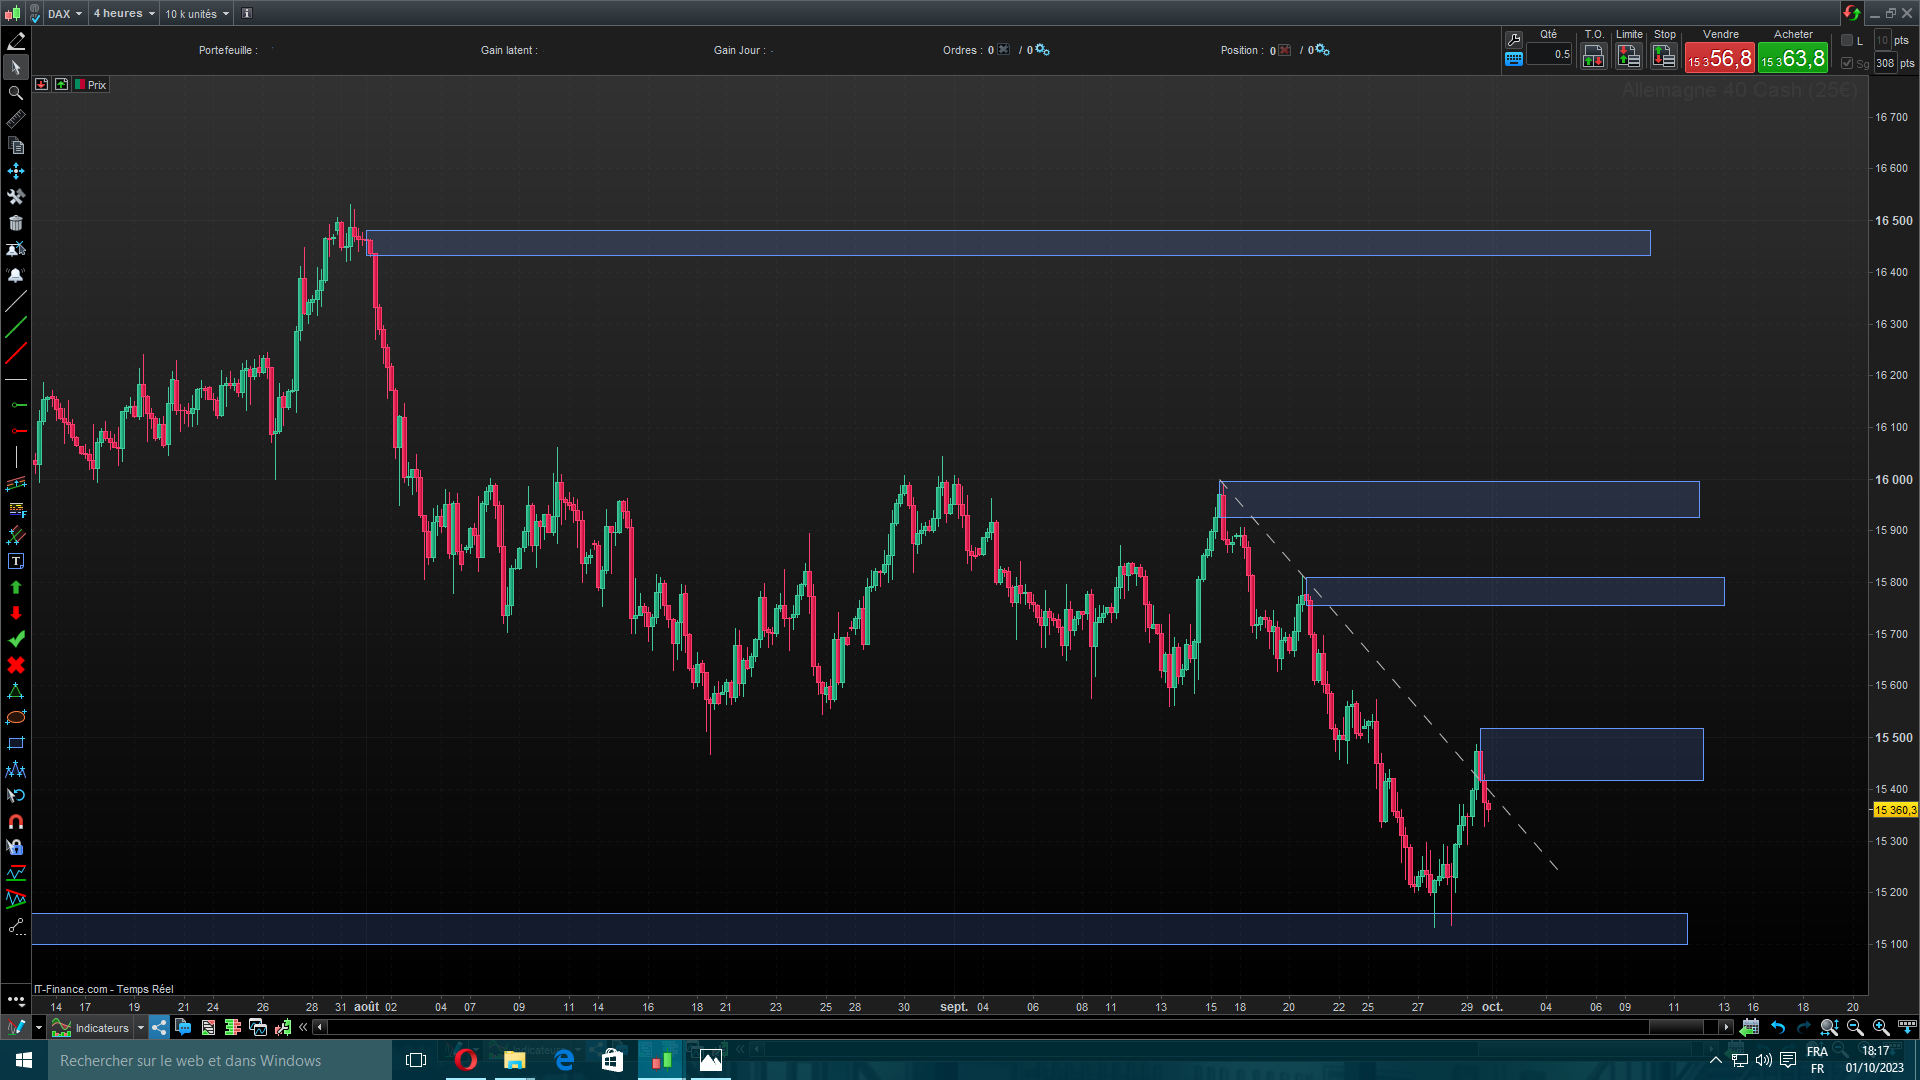1920x1080 pixels.
Task: Select the alert bell tool
Action: [x=15, y=275]
